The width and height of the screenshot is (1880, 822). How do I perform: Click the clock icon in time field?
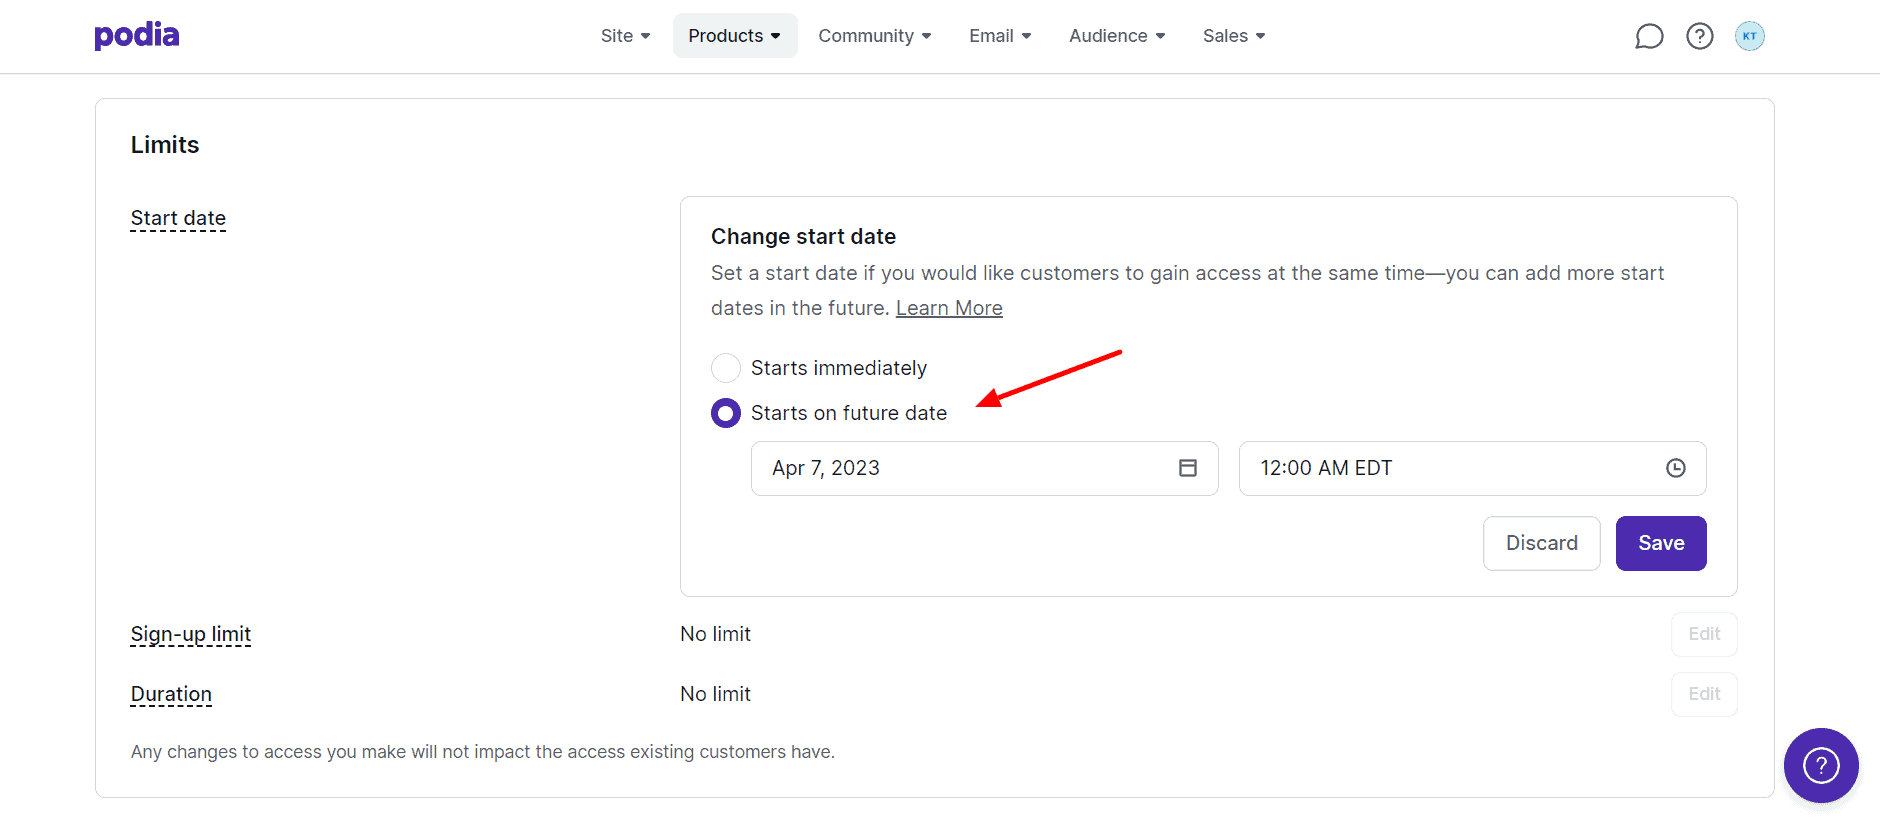[x=1675, y=468]
